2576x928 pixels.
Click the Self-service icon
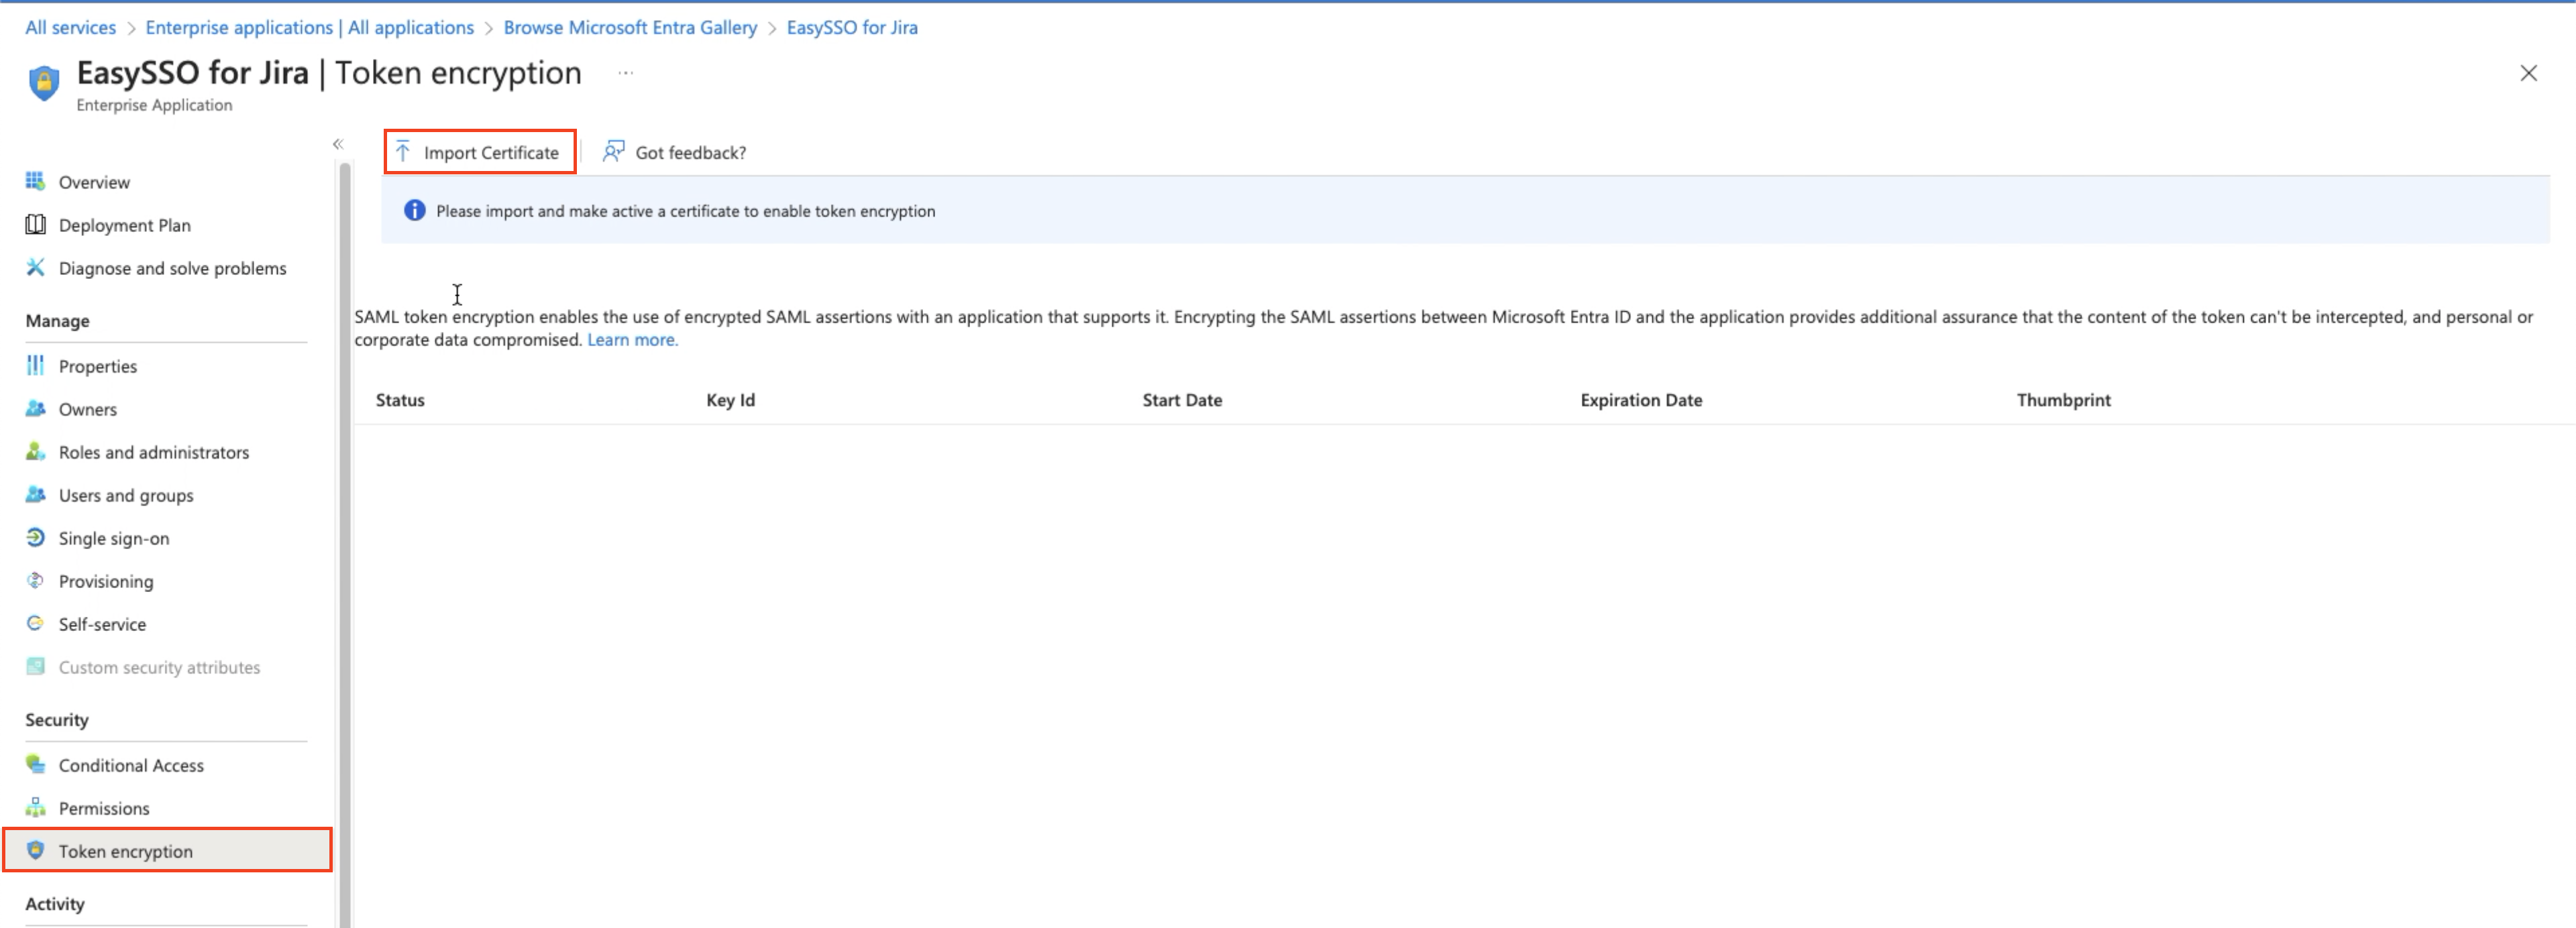click(x=35, y=623)
